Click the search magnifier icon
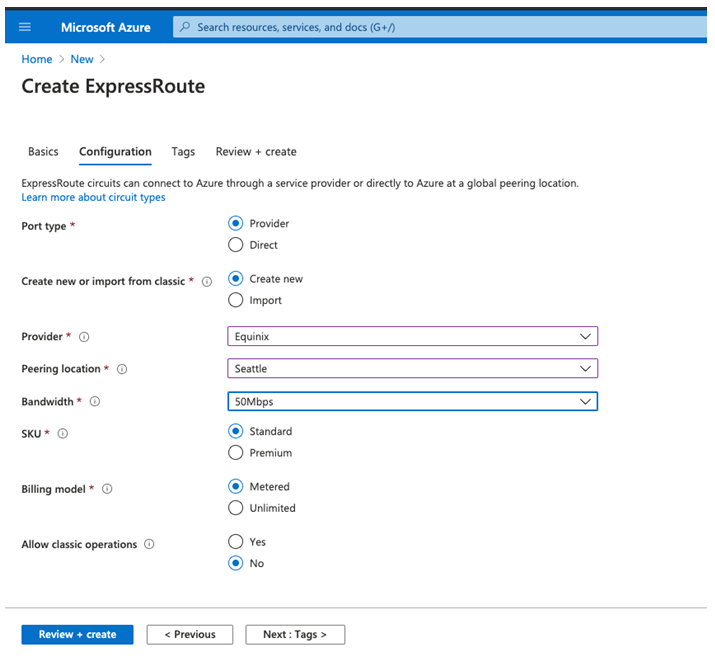715x661 pixels. click(x=185, y=27)
